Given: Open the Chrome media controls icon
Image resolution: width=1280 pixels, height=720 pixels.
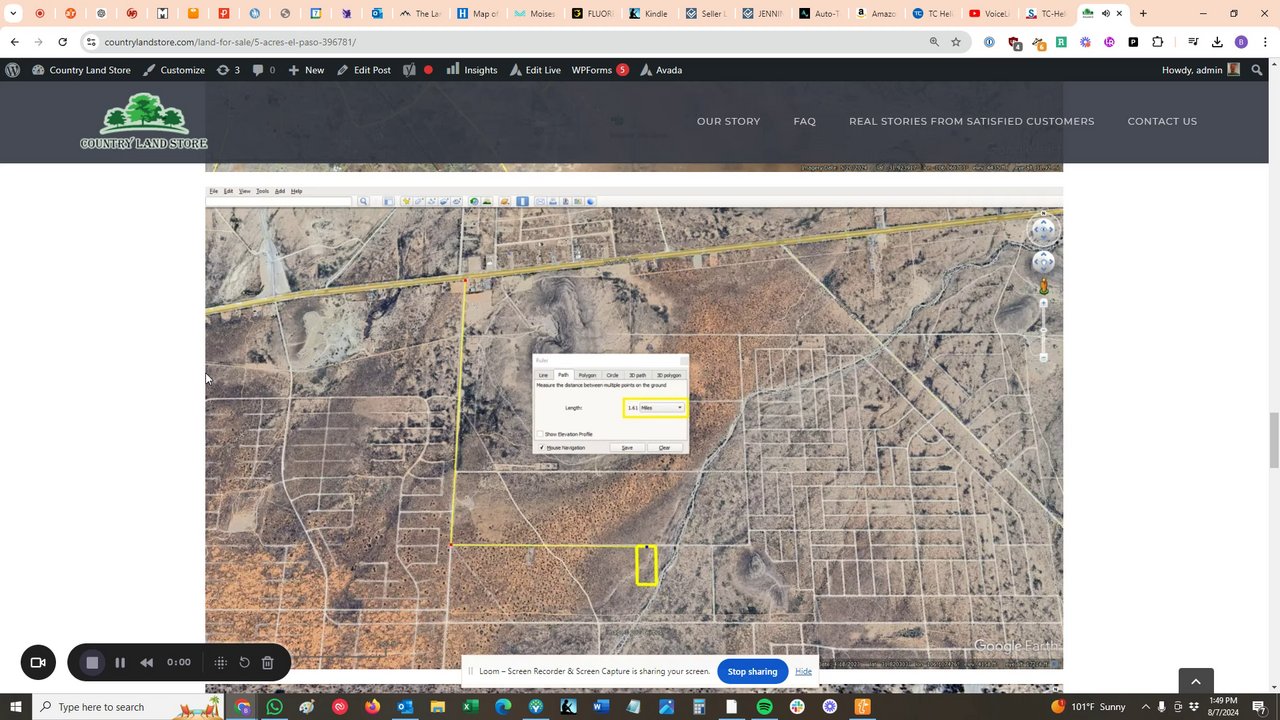Looking at the screenshot, I should (x=1192, y=42).
